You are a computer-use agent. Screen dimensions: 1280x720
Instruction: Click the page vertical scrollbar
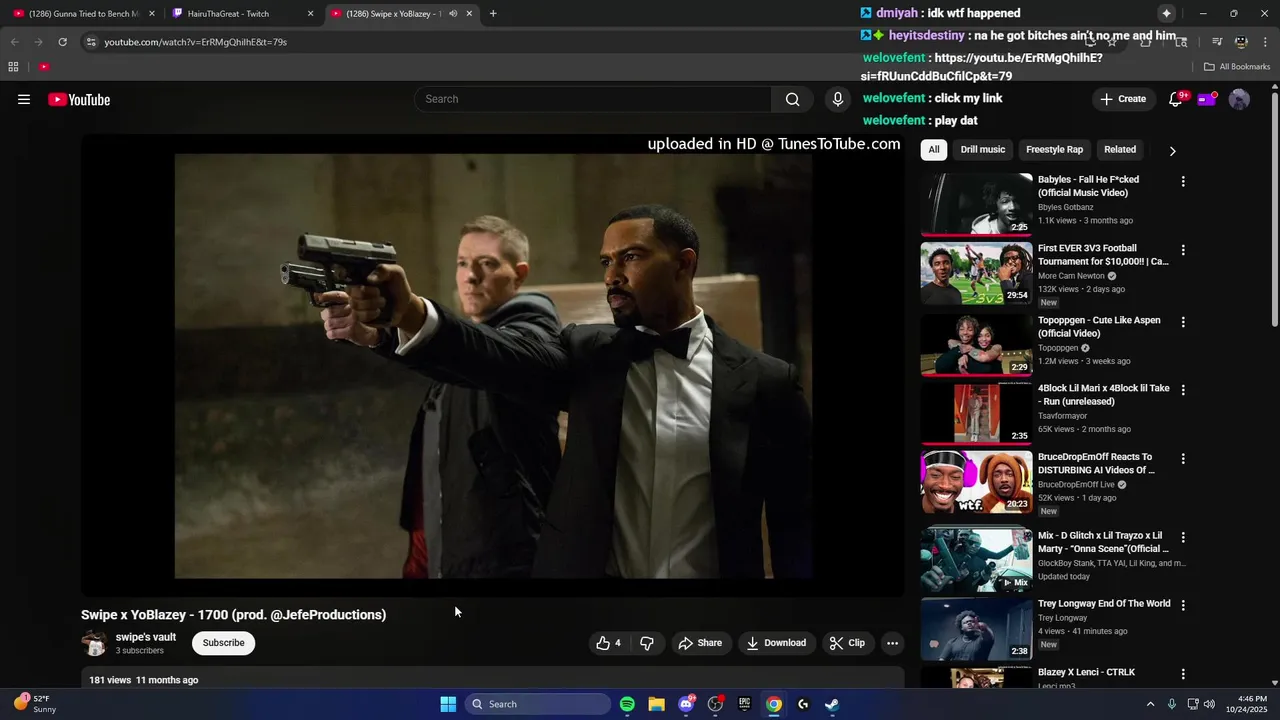coord(1274,210)
